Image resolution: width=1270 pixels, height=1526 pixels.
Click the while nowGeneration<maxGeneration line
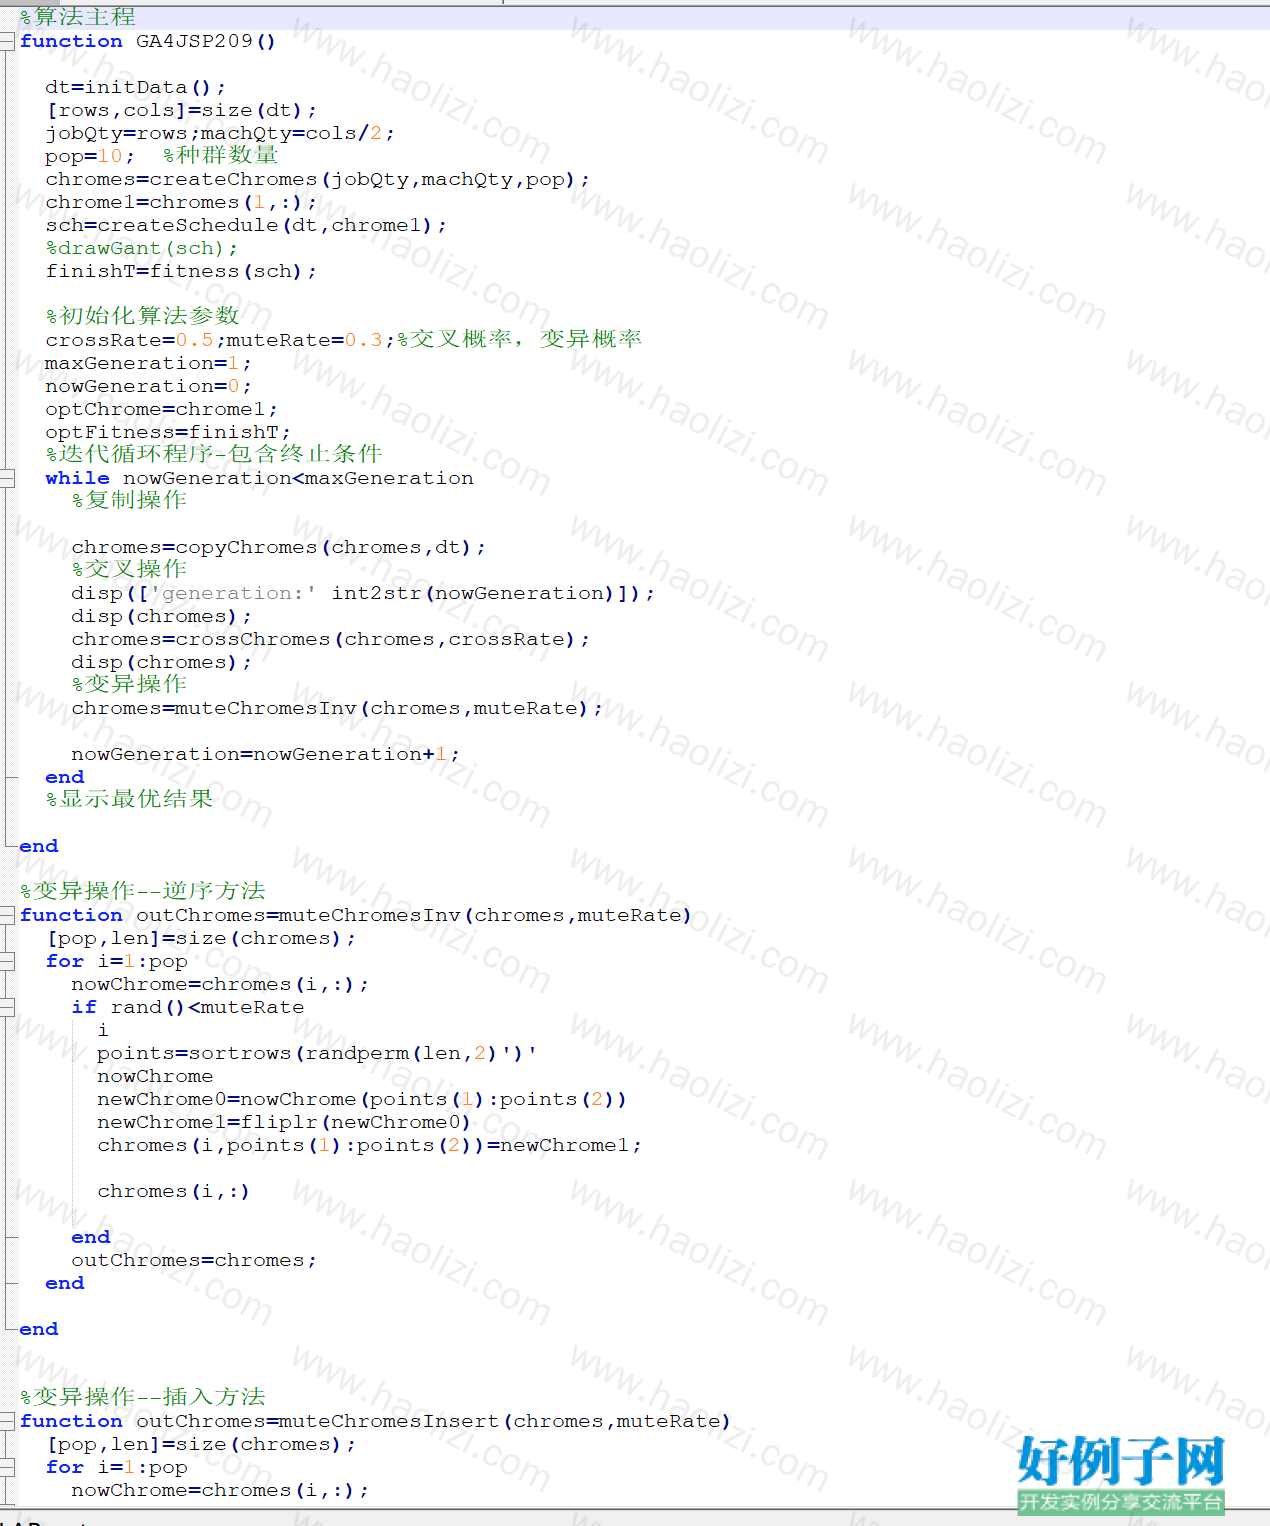point(260,478)
